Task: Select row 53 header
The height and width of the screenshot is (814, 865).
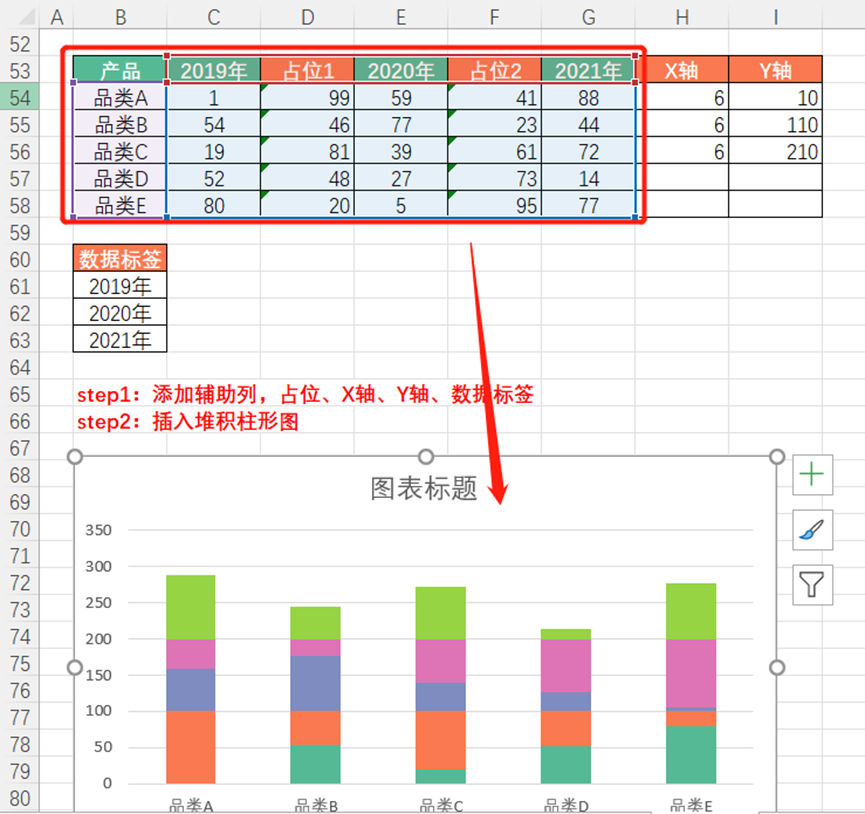Action: (x=20, y=71)
